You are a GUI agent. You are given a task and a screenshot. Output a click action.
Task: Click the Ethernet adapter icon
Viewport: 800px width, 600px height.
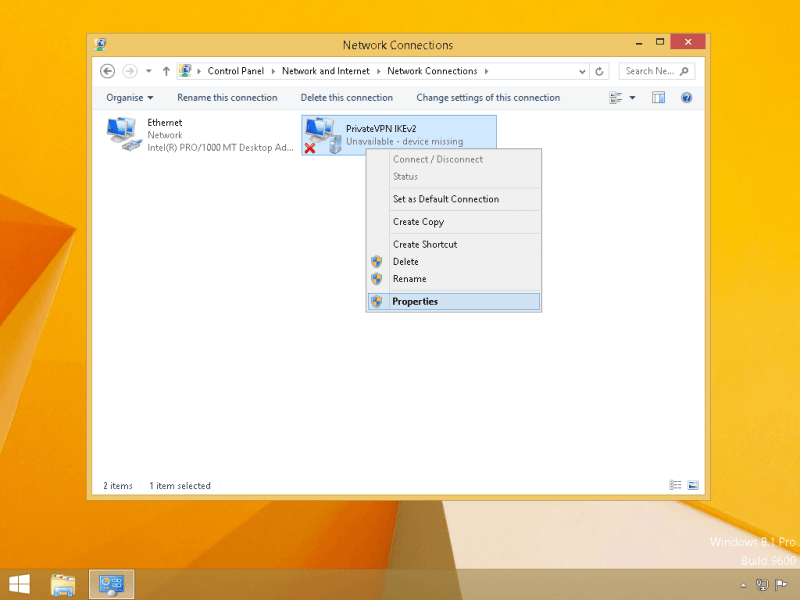point(124,134)
